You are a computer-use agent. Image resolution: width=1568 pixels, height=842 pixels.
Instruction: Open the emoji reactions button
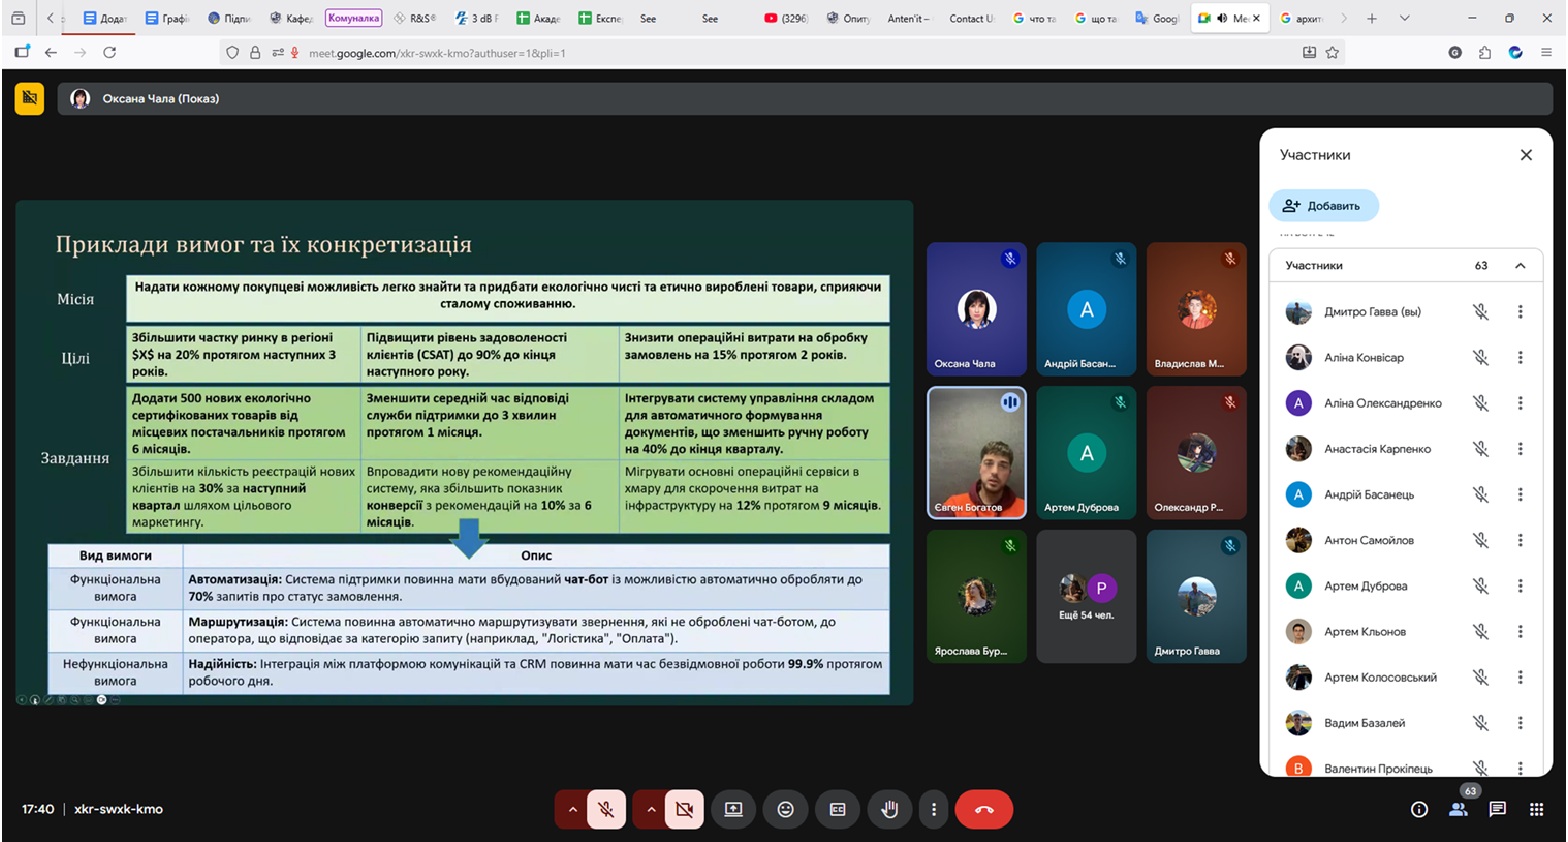point(785,809)
